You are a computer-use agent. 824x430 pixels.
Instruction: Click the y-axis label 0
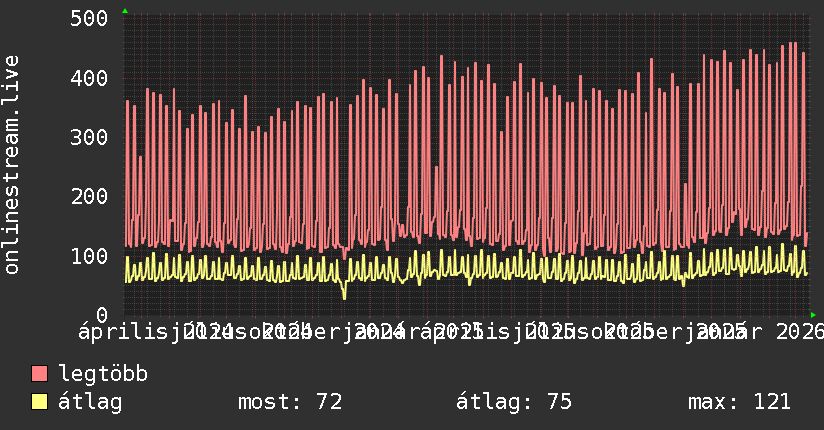(102, 315)
